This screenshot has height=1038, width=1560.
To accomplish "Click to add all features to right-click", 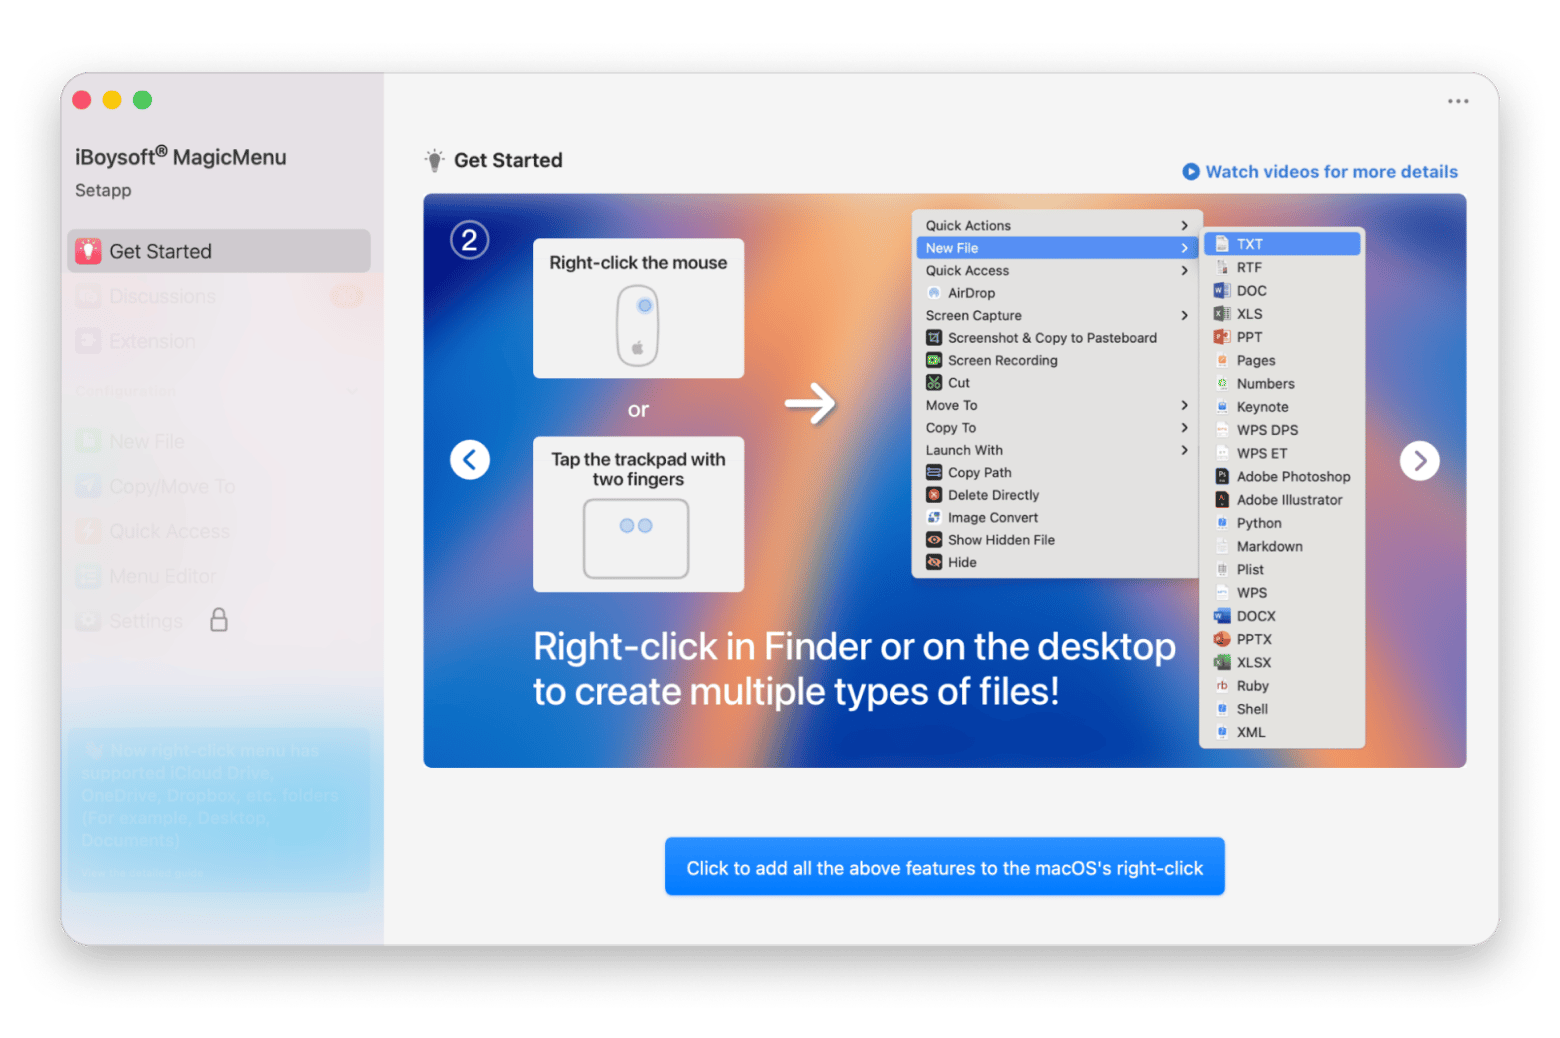I will (944, 867).
